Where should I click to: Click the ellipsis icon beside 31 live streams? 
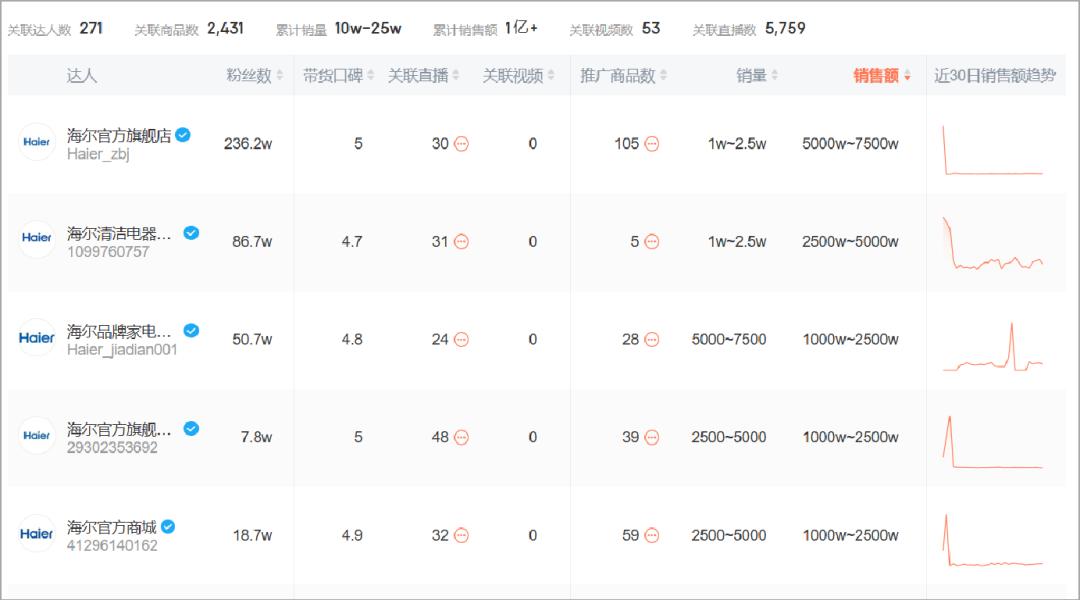point(461,241)
